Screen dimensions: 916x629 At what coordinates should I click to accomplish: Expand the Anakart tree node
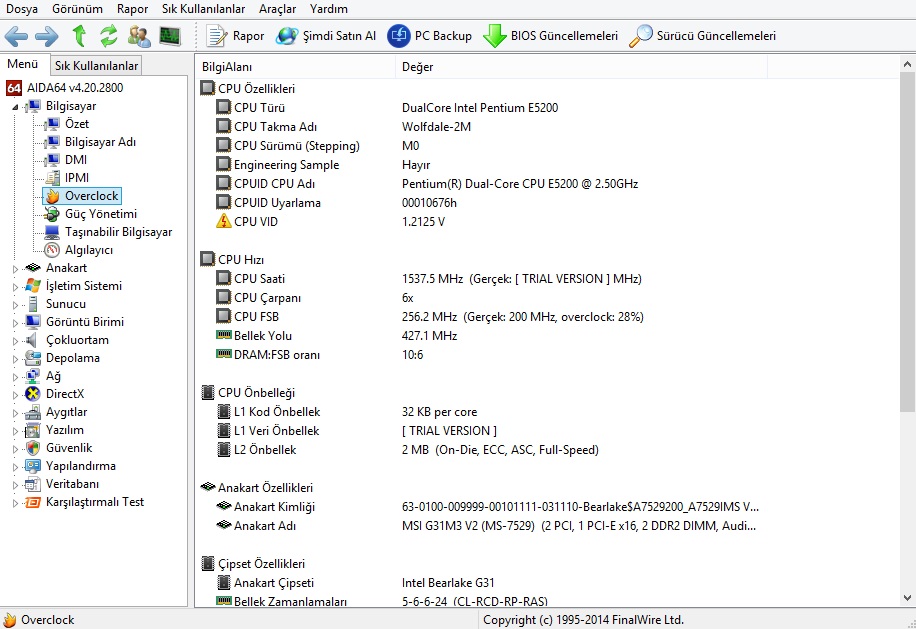15,269
